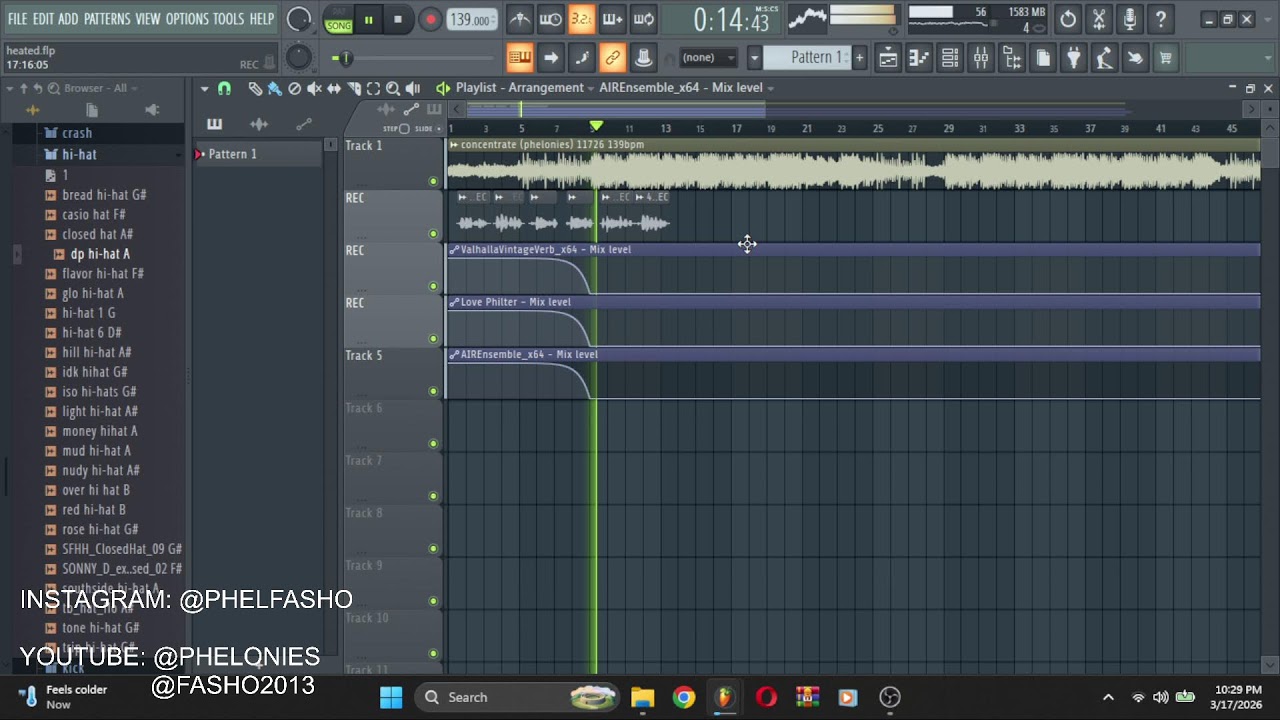Mute Track 6 using its green LED
Image resolution: width=1280 pixels, height=720 pixels.
point(433,443)
